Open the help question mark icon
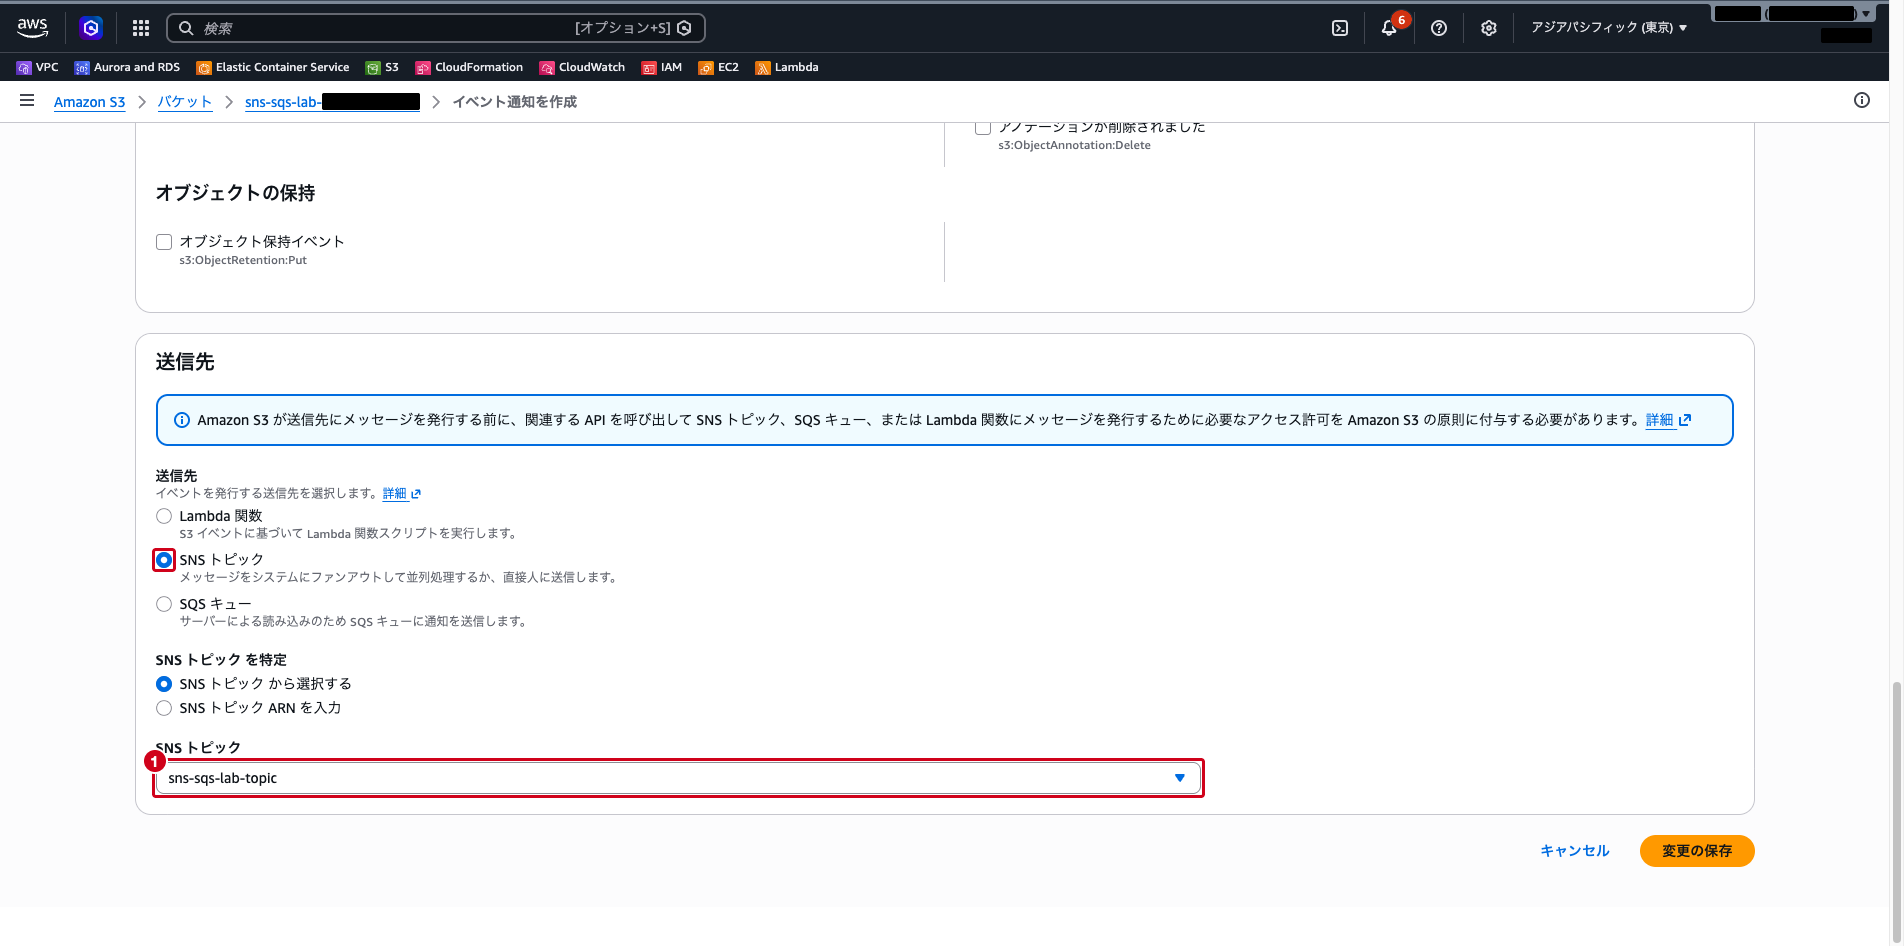 (1439, 28)
